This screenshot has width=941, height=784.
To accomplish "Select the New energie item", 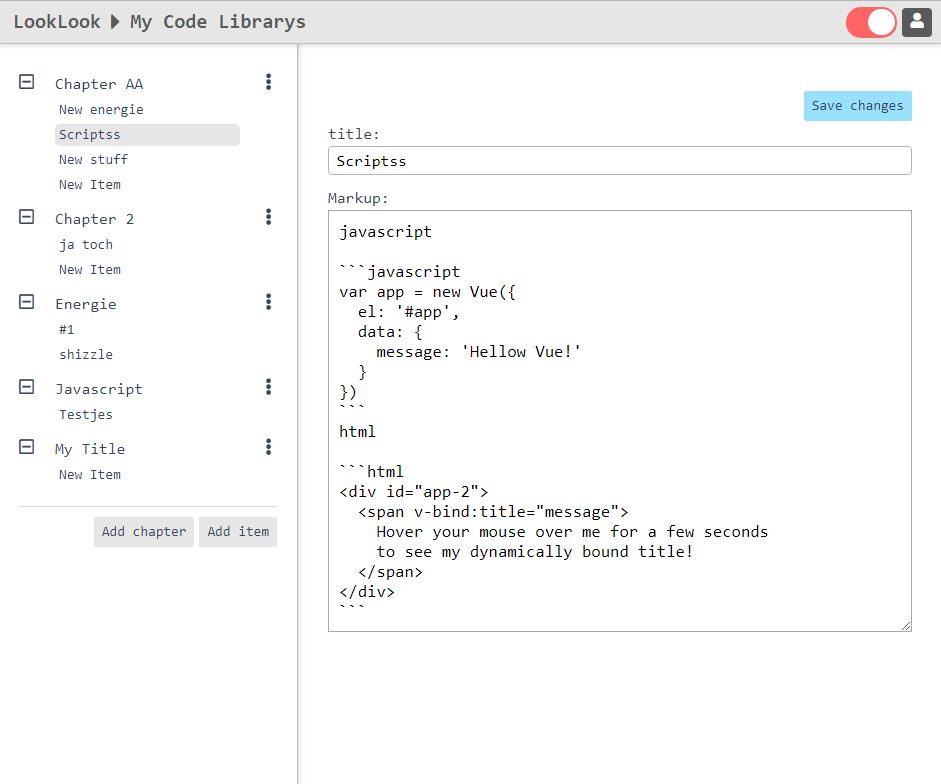I will pos(101,110).
